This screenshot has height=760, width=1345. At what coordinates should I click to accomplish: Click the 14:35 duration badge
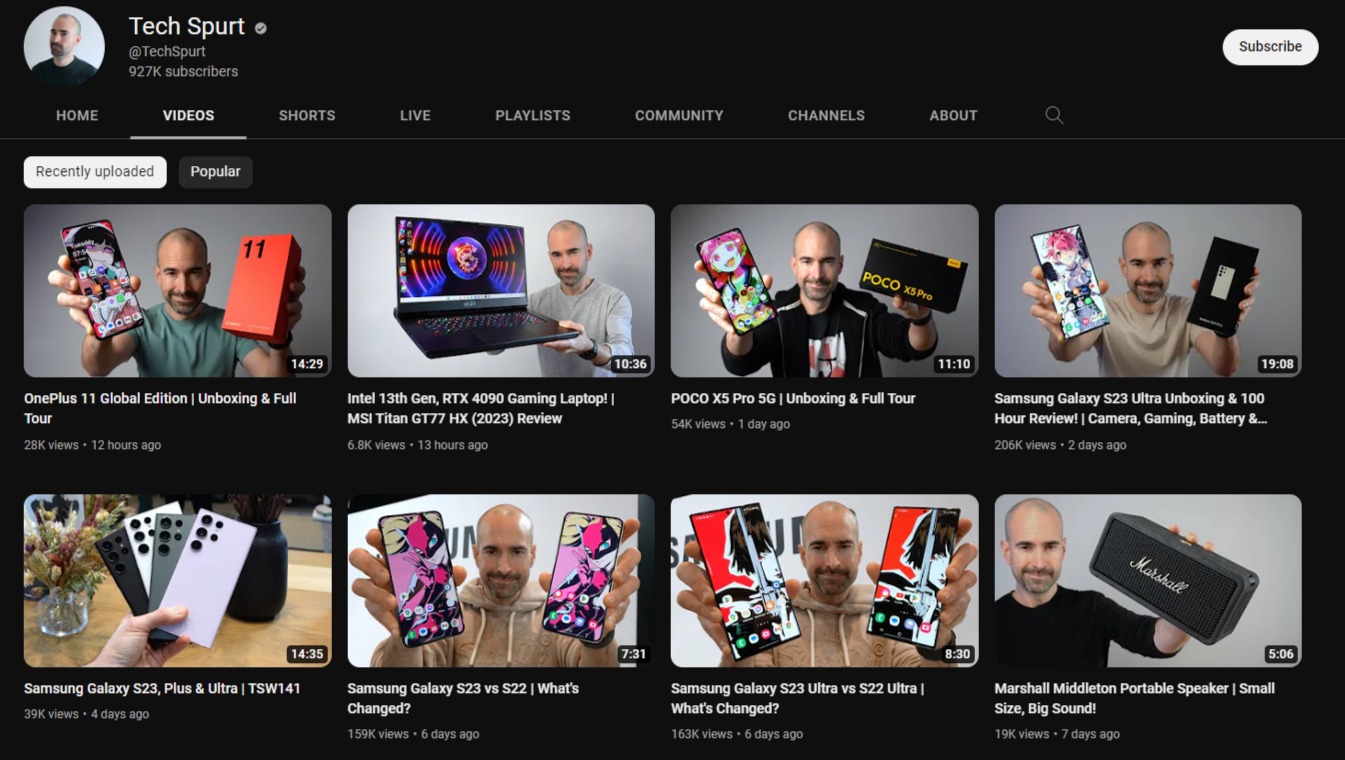307,654
